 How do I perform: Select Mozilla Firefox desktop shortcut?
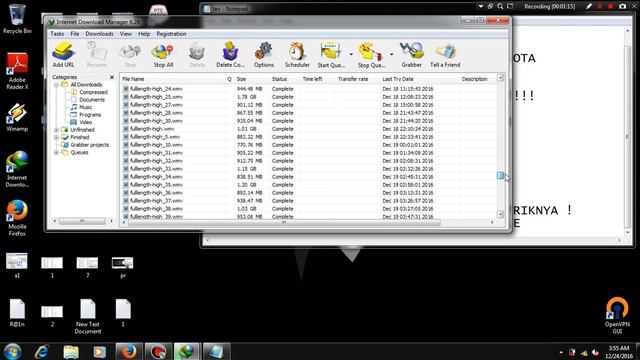[x=17, y=218]
